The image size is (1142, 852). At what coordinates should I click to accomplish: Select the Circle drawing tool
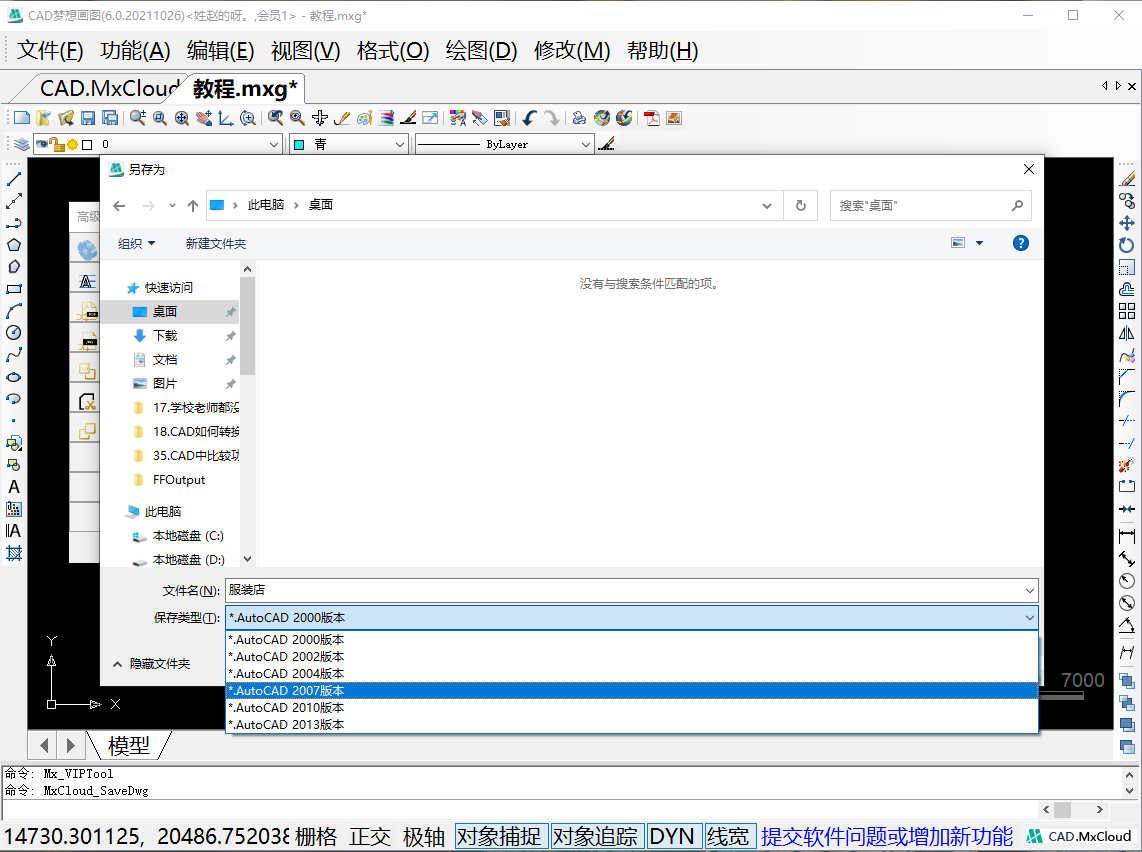pyautogui.click(x=14, y=333)
